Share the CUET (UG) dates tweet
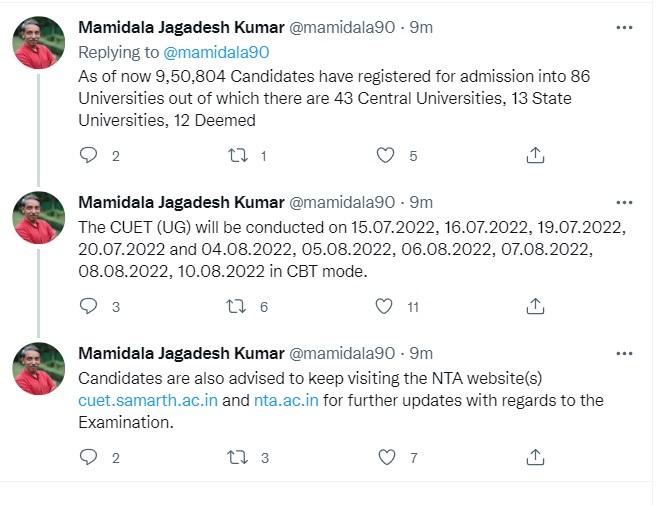This screenshot has height=505, width=657. click(x=534, y=306)
